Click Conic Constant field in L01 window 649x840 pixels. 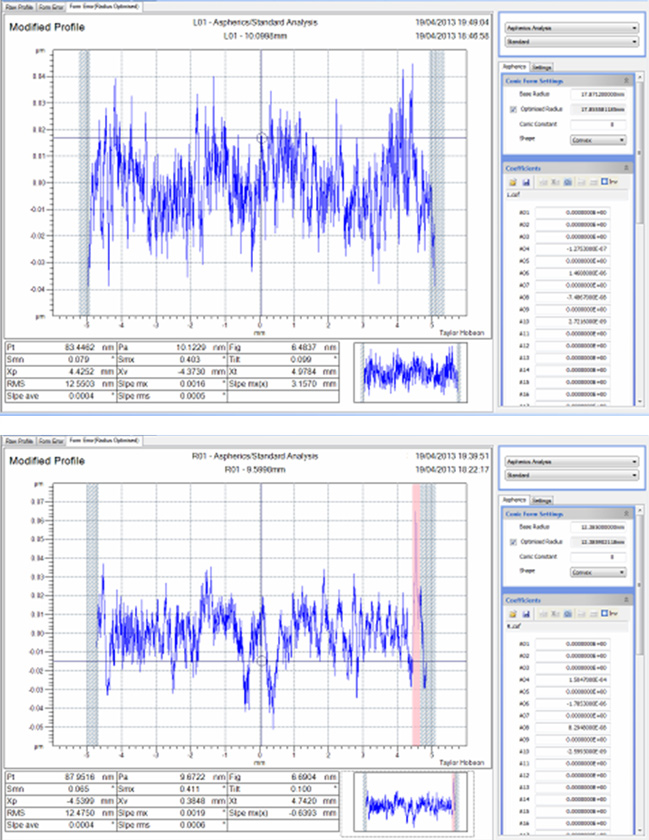pos(598,124)
